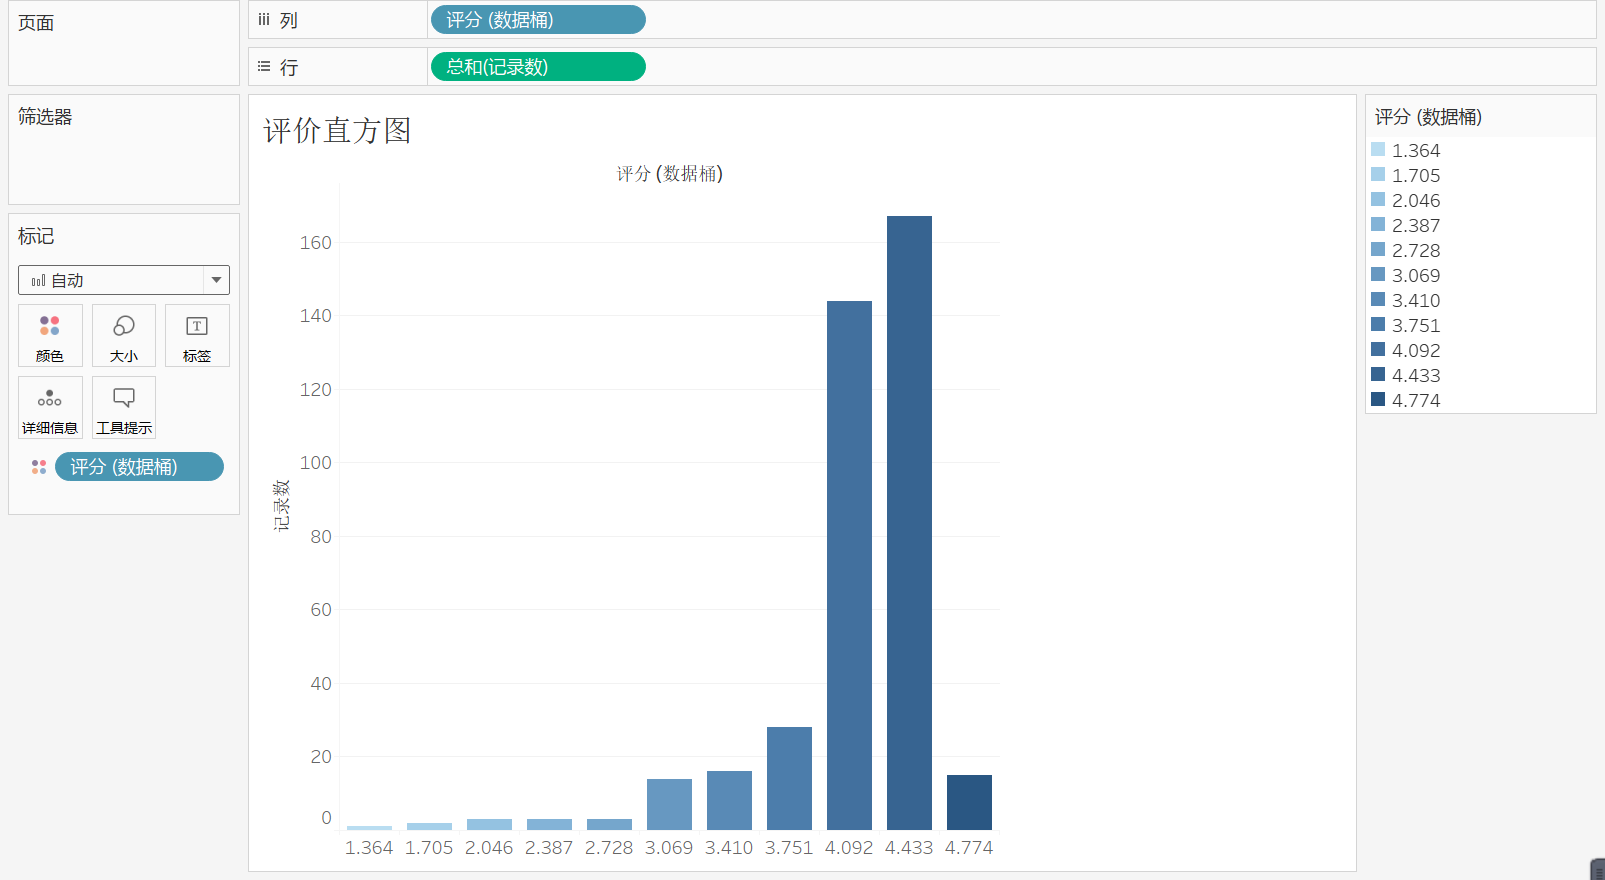
Task: Click the 标记 marks card title
Action: tap(36, 236)
